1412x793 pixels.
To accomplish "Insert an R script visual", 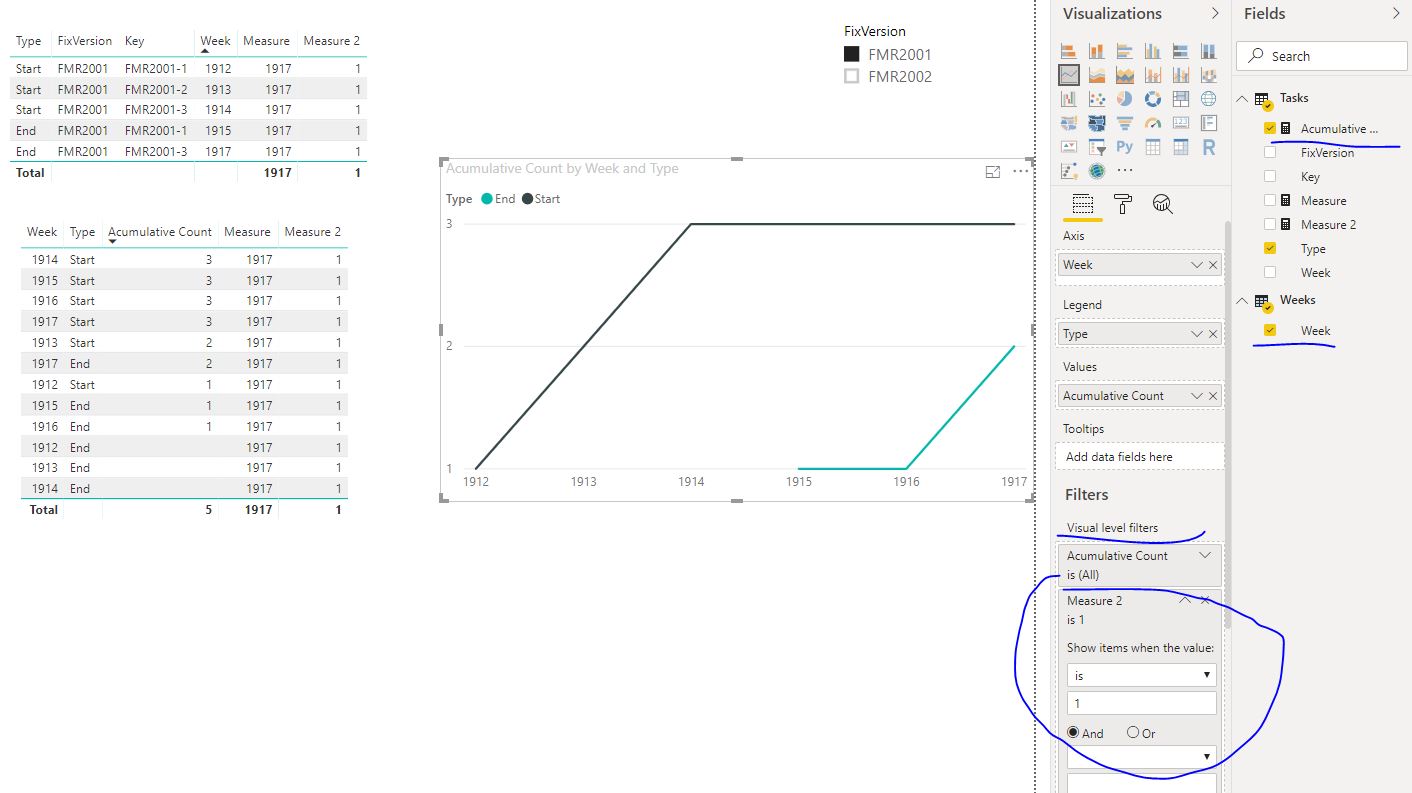I will [x=1209, y=147].
